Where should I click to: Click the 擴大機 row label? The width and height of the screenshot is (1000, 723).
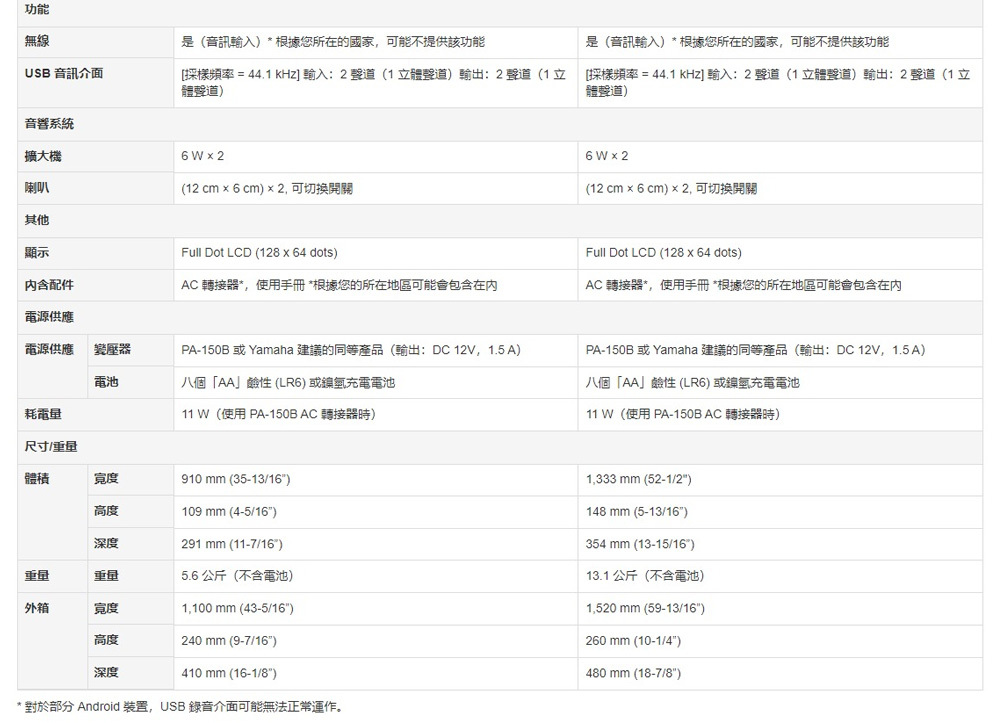point(43,156)
